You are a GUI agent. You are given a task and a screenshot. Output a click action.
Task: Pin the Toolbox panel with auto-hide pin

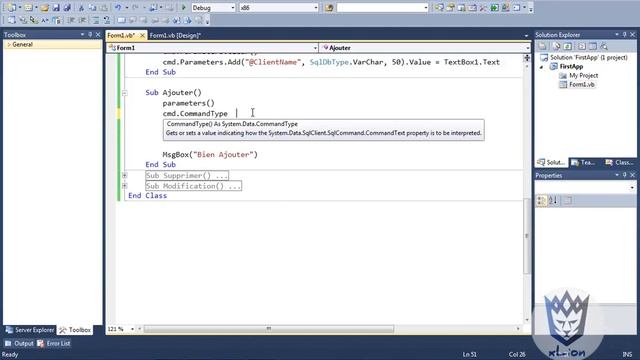[x=90, y=35]
